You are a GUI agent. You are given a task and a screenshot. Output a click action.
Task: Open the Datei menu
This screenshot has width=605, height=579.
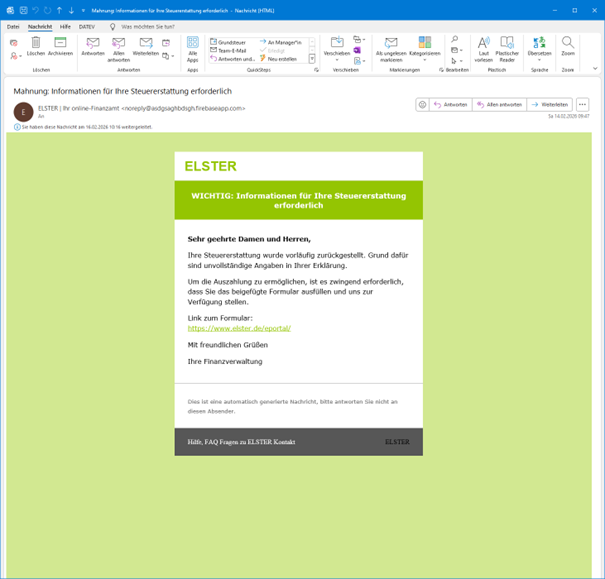coord(13,27)
